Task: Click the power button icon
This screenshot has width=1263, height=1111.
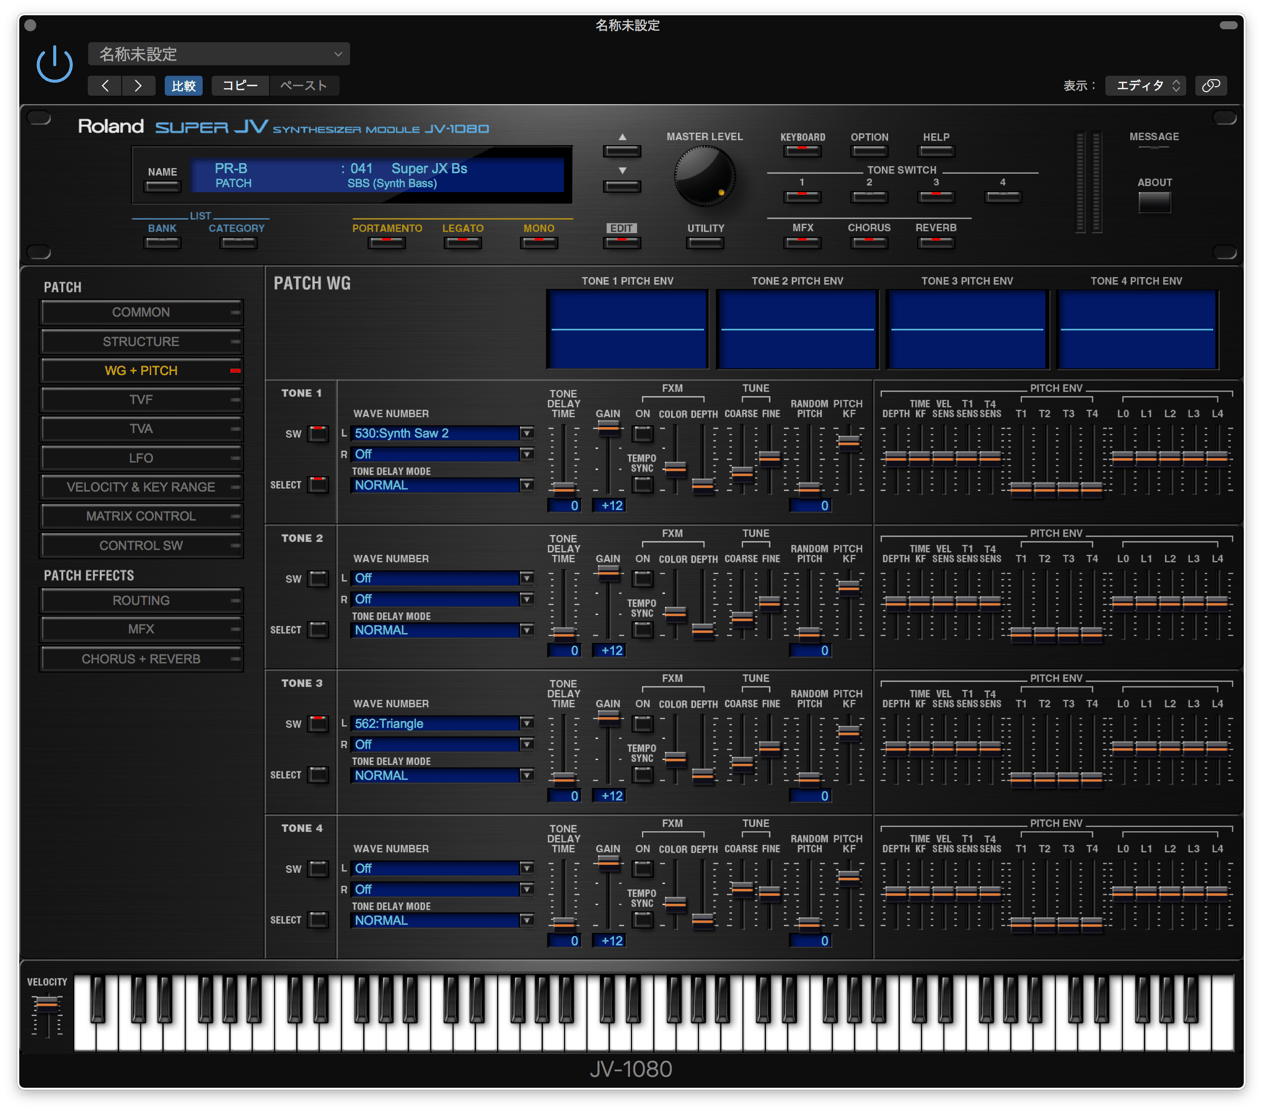Action: (x=54, y=64)
